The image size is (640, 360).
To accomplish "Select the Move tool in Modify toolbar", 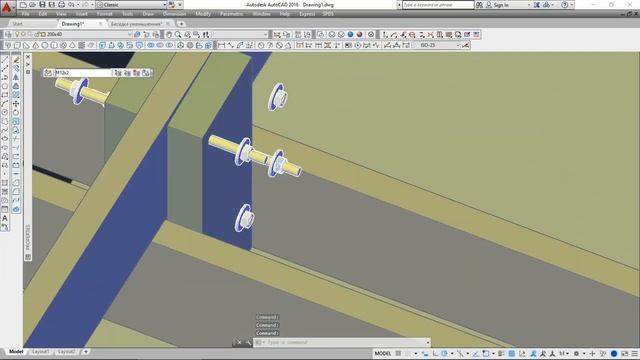I will [16, 104].
